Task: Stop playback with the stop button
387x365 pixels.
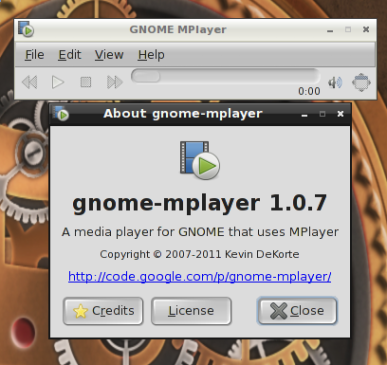Action: [x=86, y=82]
